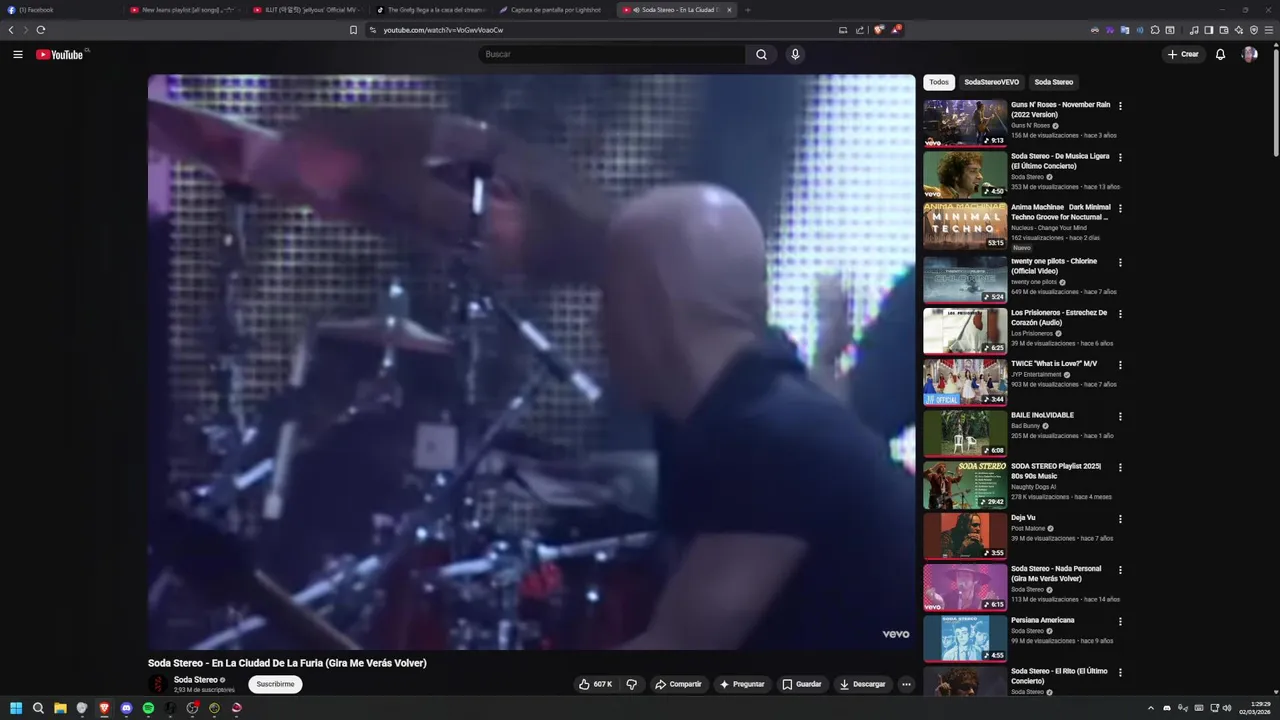Image resolution: width=1280 pixels, height=720 pixels.
Task: Click the Guardar save button
Action: [802, 684]
